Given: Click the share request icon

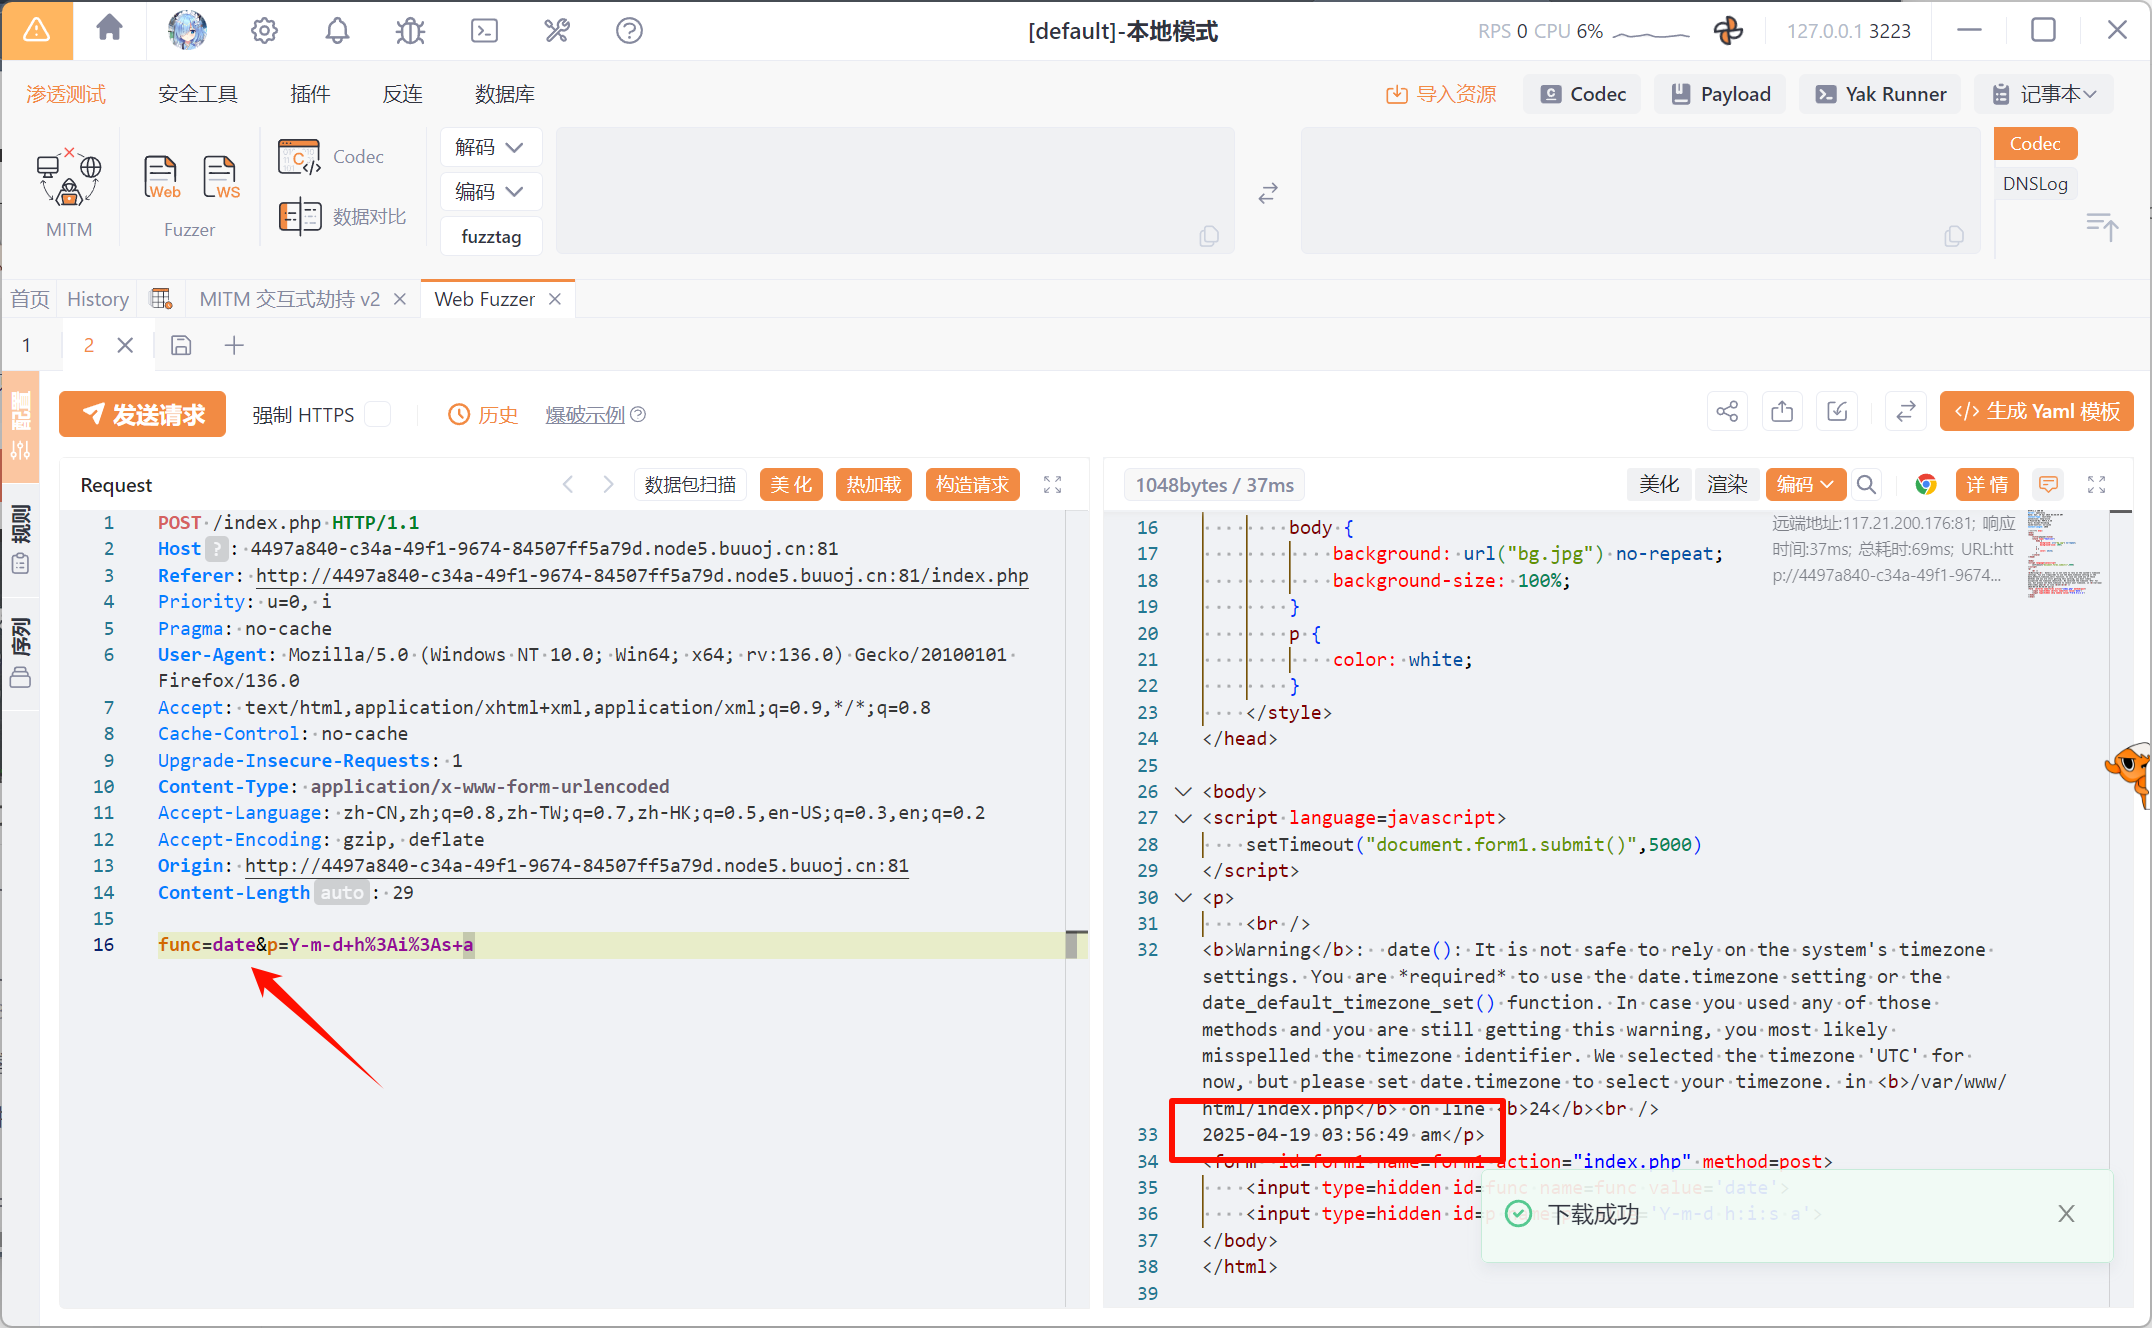Looking at the screenshot, I should click(1727, 411).
